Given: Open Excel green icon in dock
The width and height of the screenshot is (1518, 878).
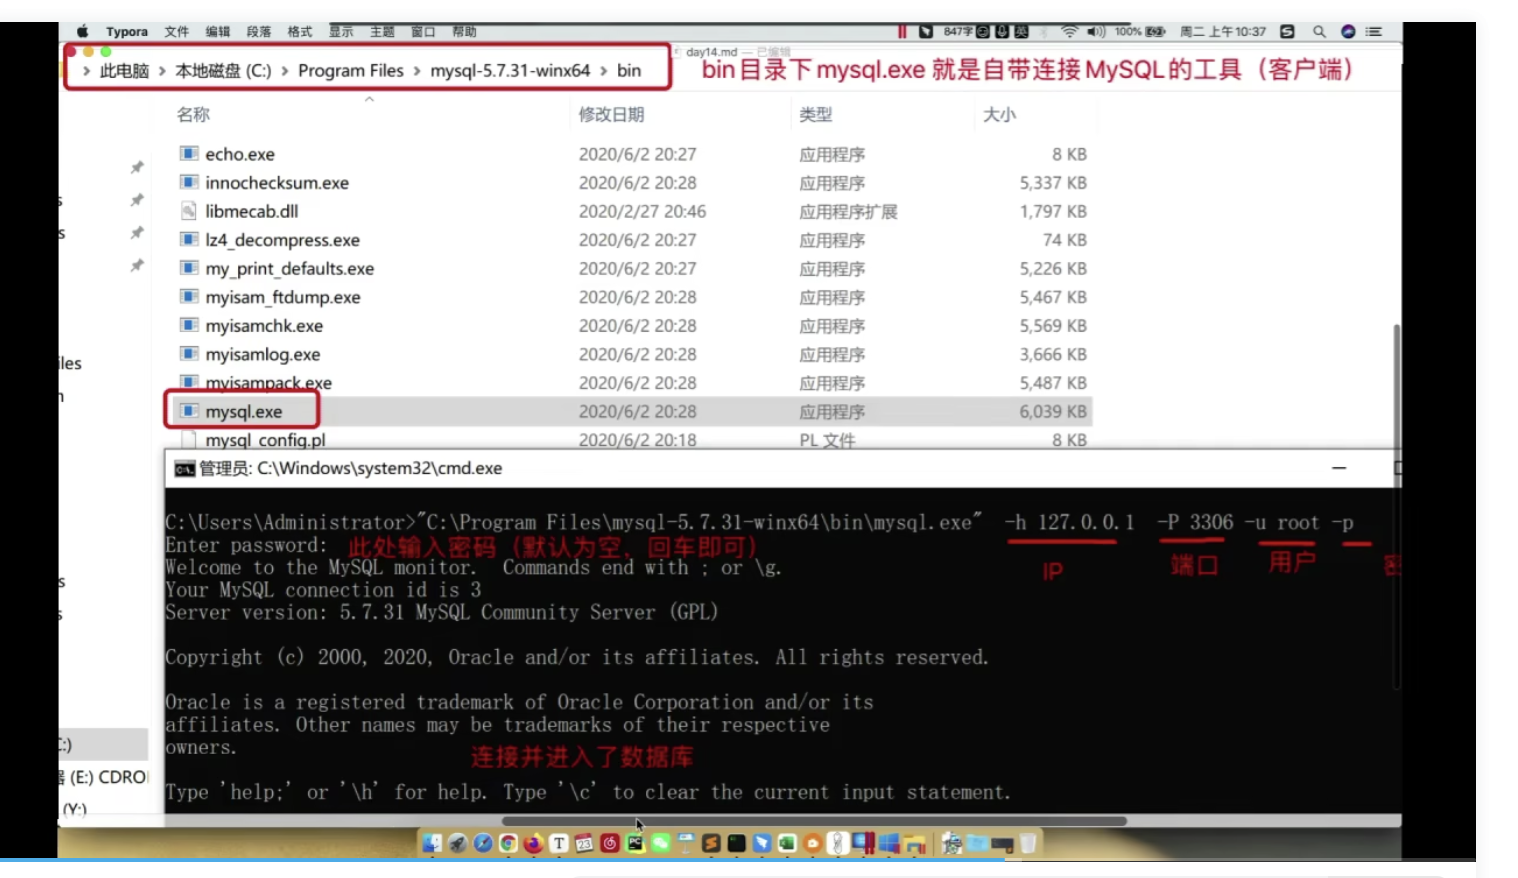Looking at the screenshot, I should [x=786, y=843].
